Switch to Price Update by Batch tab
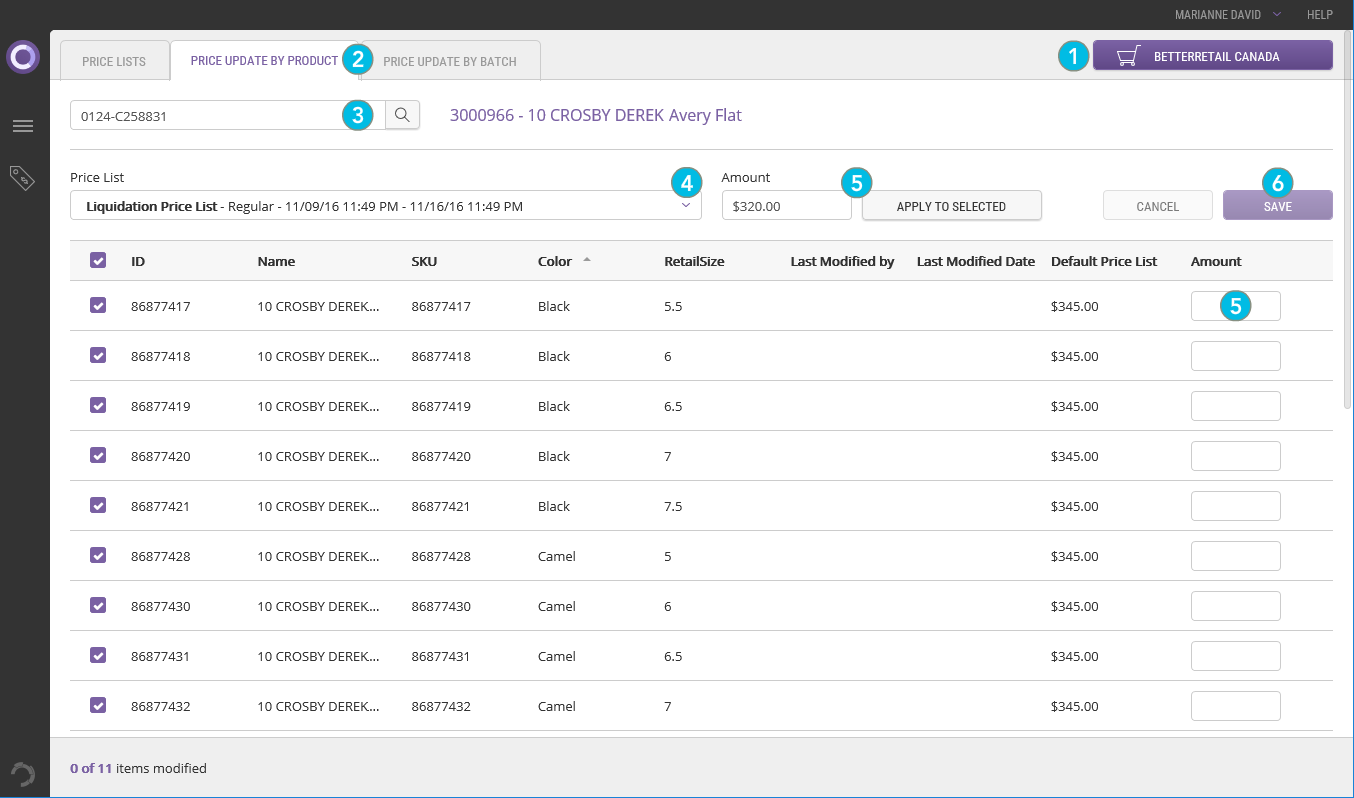This screenshot has height=798, width=1354. tap(450, 62)
